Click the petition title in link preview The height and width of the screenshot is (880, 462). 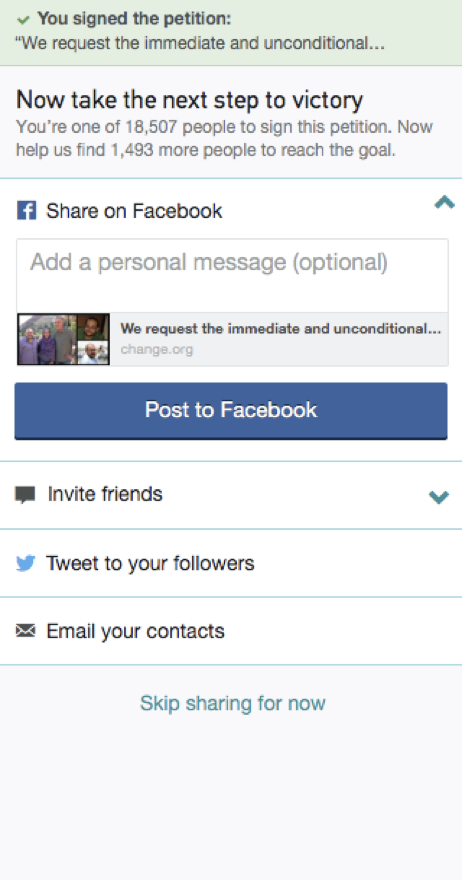[281, 329]
